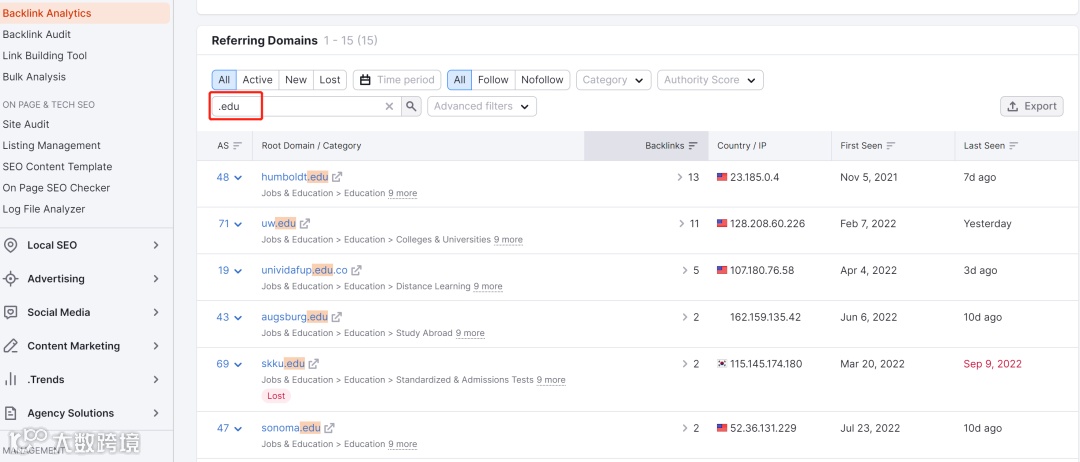Click the Advertising target icon
This screenshot has width=1080, height=462.
[10, 279]
